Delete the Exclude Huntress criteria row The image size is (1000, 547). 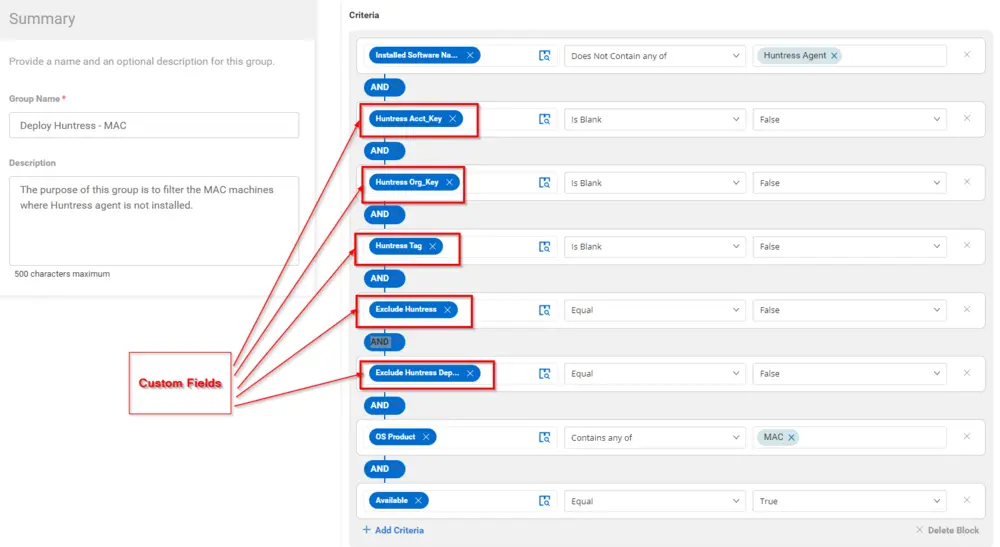tap(967, 309)
